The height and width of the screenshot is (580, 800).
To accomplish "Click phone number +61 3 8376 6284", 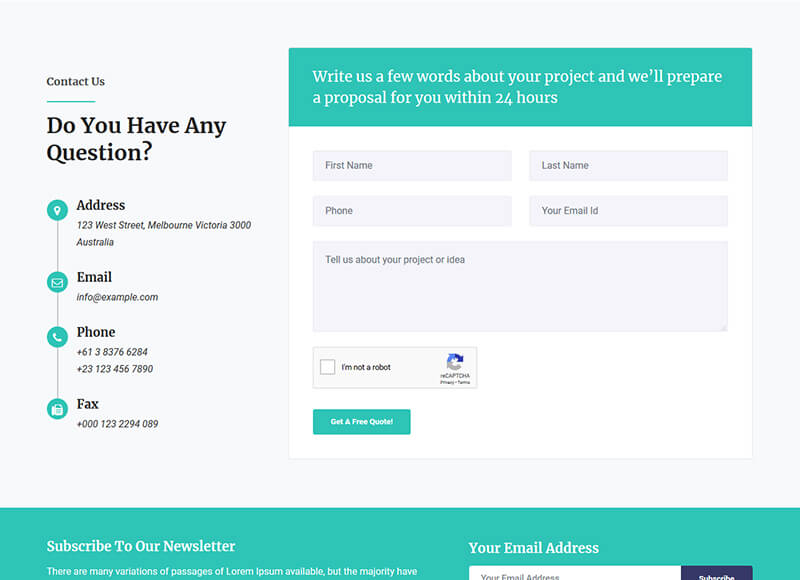I will (112, 352).
